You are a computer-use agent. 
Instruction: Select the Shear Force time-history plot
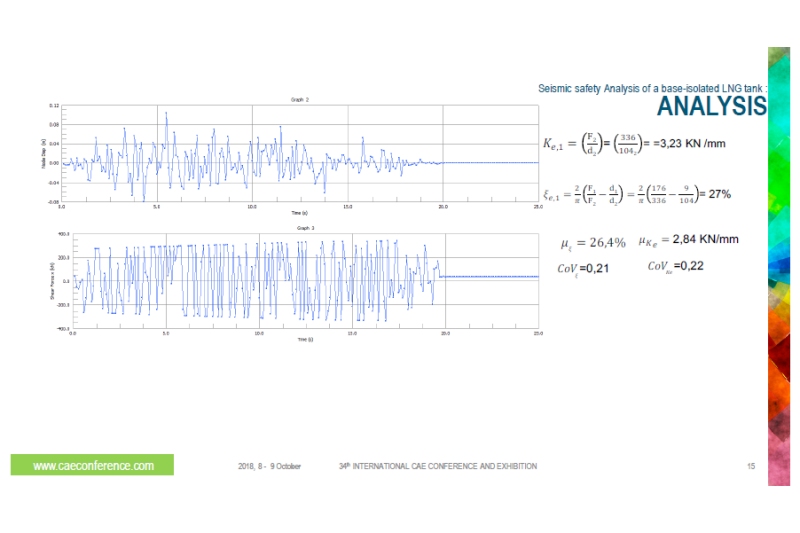pos(305,282)
